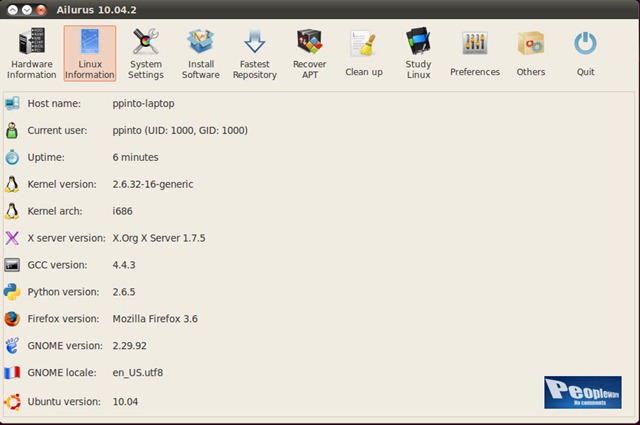Click the current user value with UID 1000
Viewport: 640px width, 425px height.
[x=180, y=131]
